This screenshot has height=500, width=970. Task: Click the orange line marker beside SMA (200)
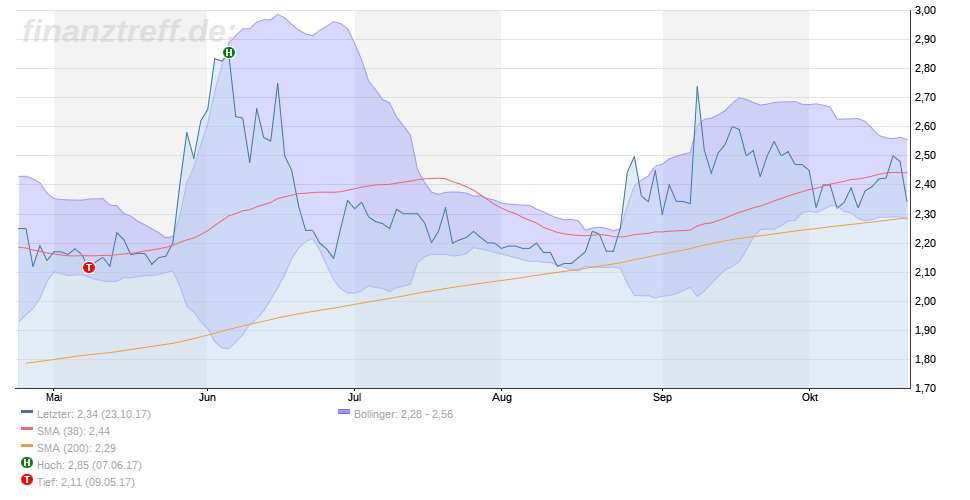pos(27,447)
